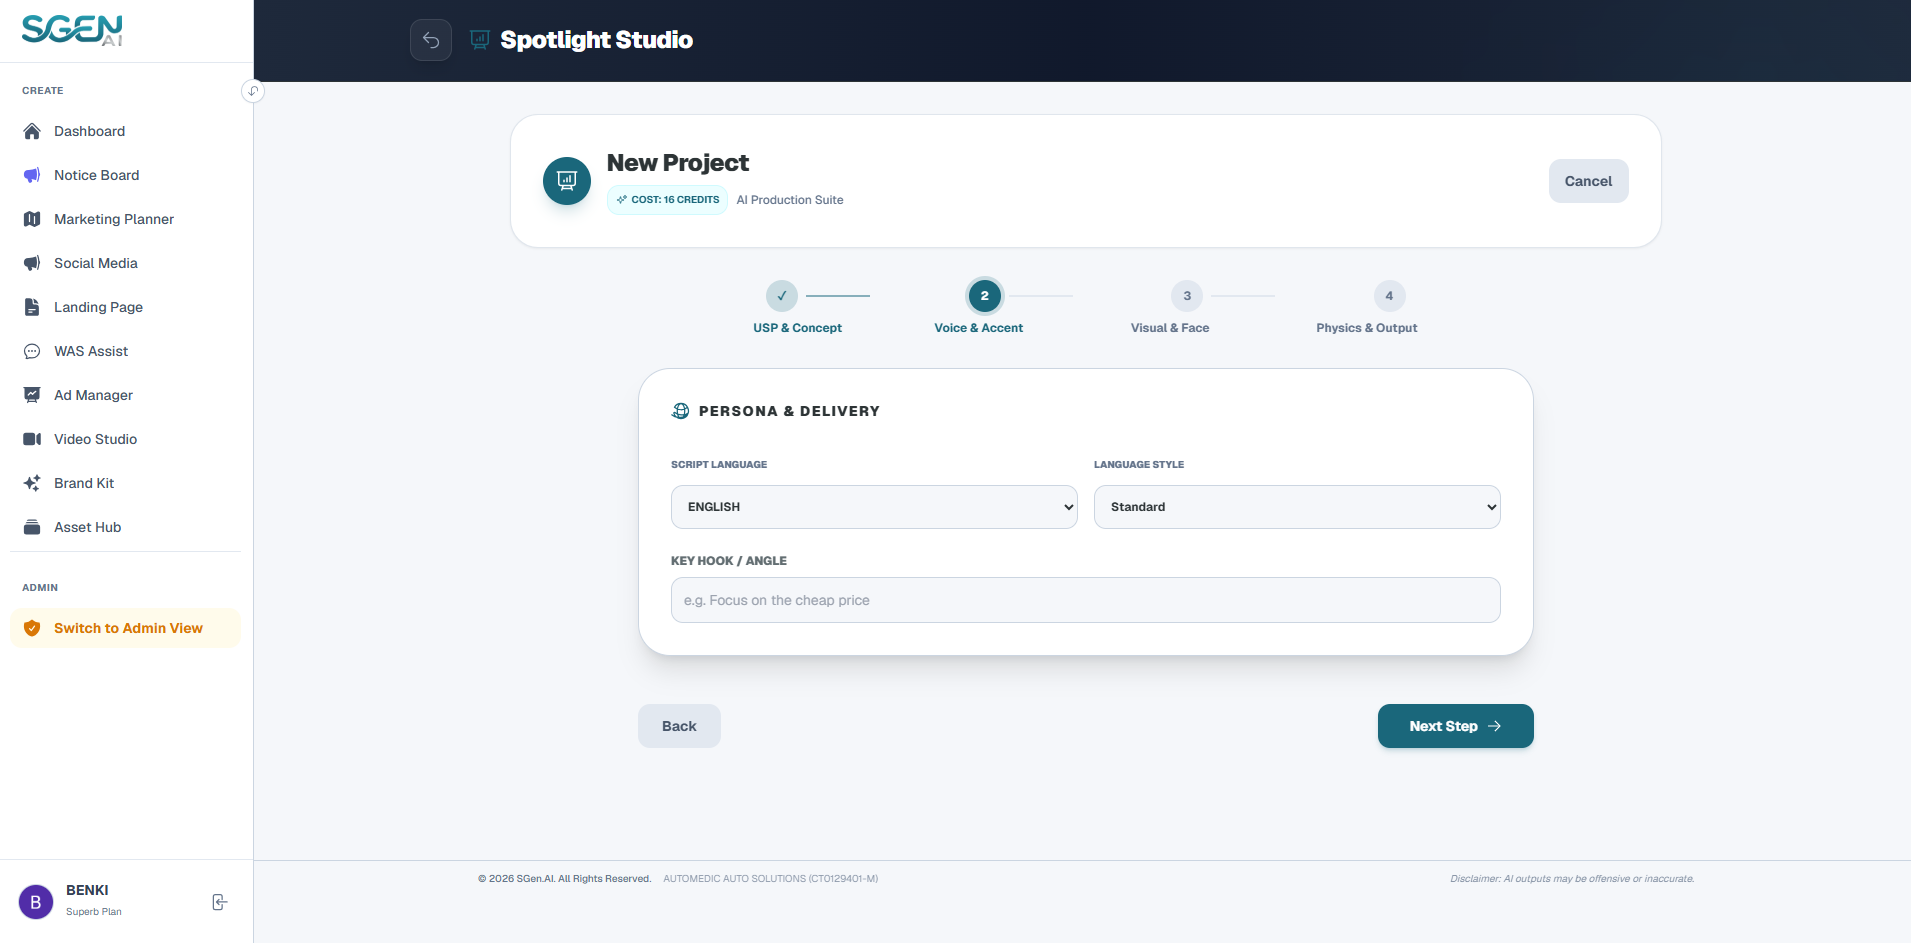Viewport: 1911px width, 943px height.
Task: Click the Superb Plan label
Action: click(x=94, y=912)
